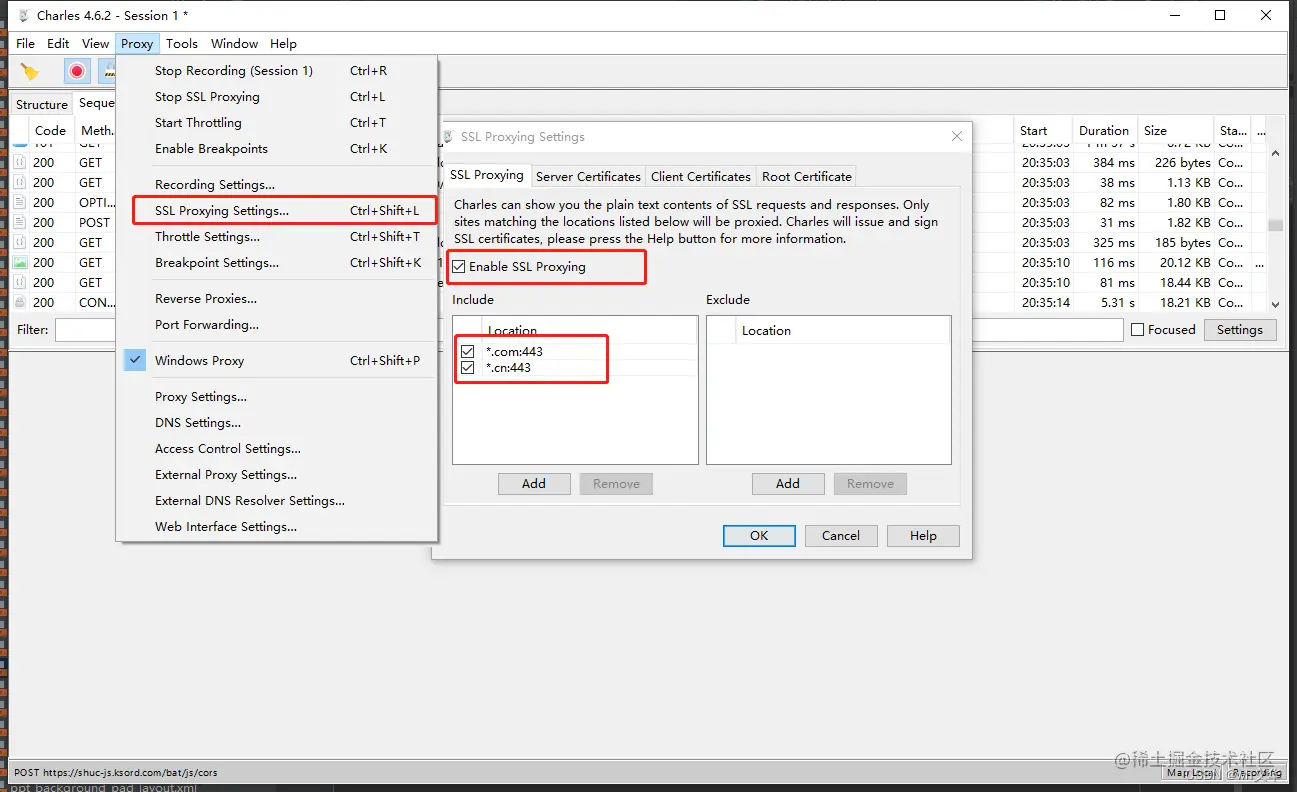This screenshot has width=1297, height=792.
Task: Open Breakpoint Settings... menu item
Action: [276, 263]
